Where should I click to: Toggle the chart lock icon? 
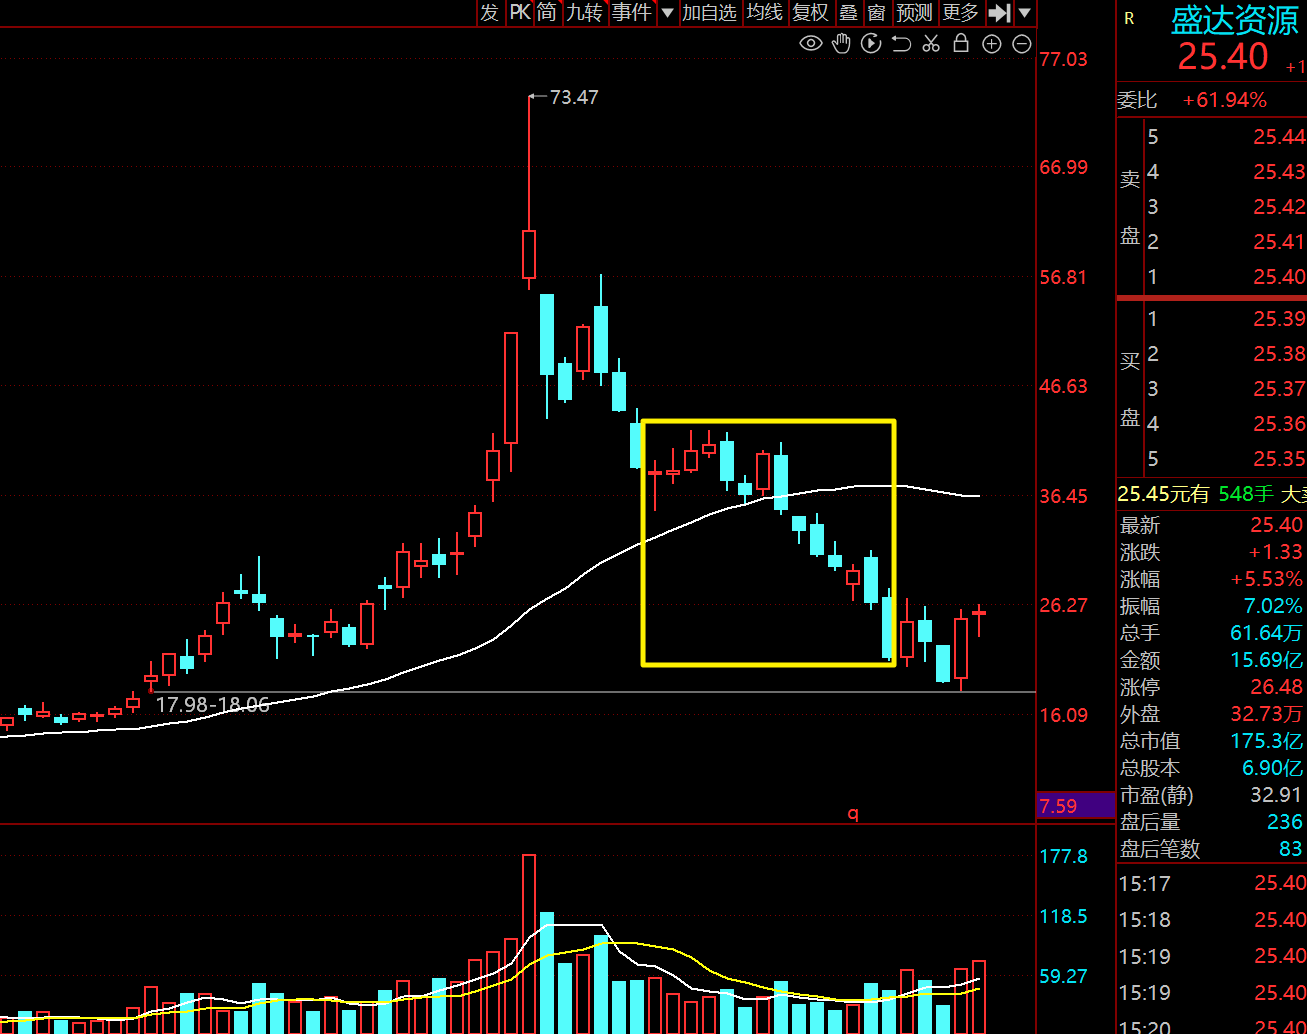[x=961, y=43]
